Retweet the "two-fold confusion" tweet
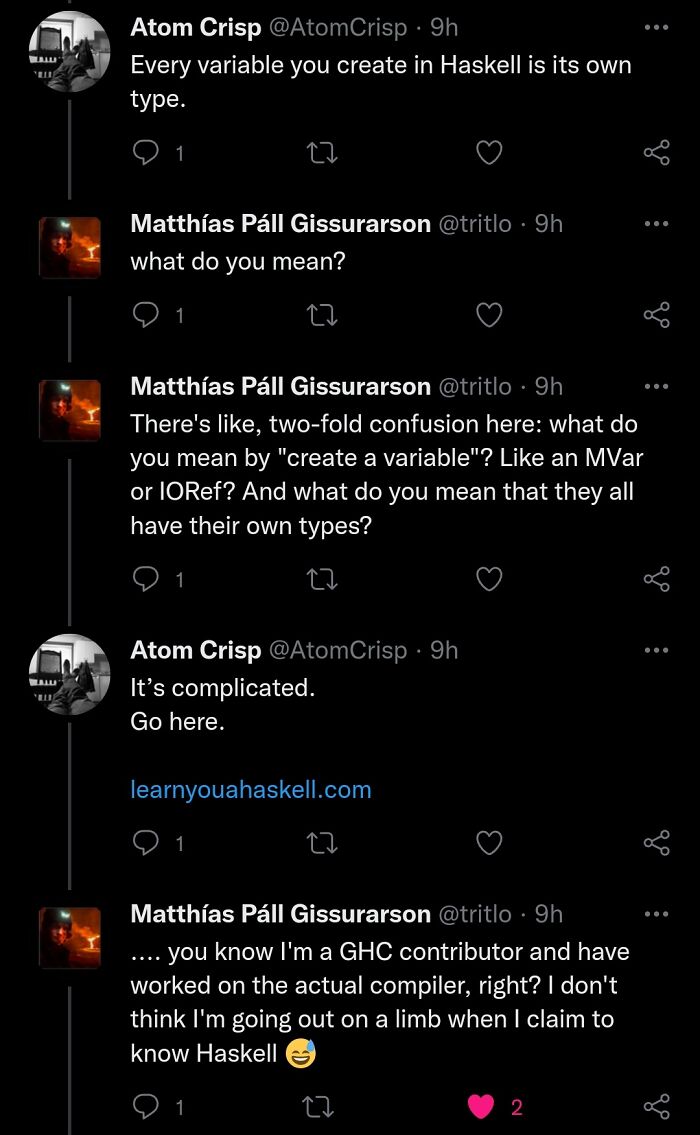This screenshot has width=700, height=1135. click(x=321, y=578)
